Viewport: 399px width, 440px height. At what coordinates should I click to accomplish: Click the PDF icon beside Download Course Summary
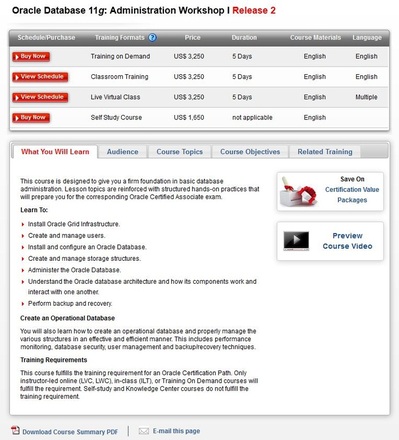pos(15,430)
